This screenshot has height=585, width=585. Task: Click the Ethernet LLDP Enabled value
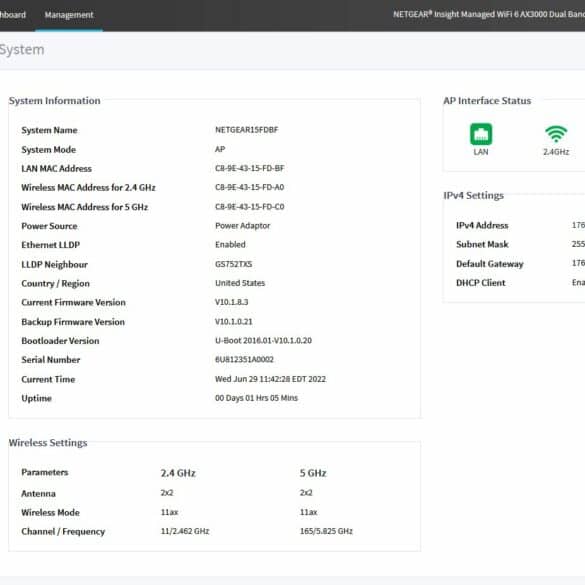tap(230, 245)
